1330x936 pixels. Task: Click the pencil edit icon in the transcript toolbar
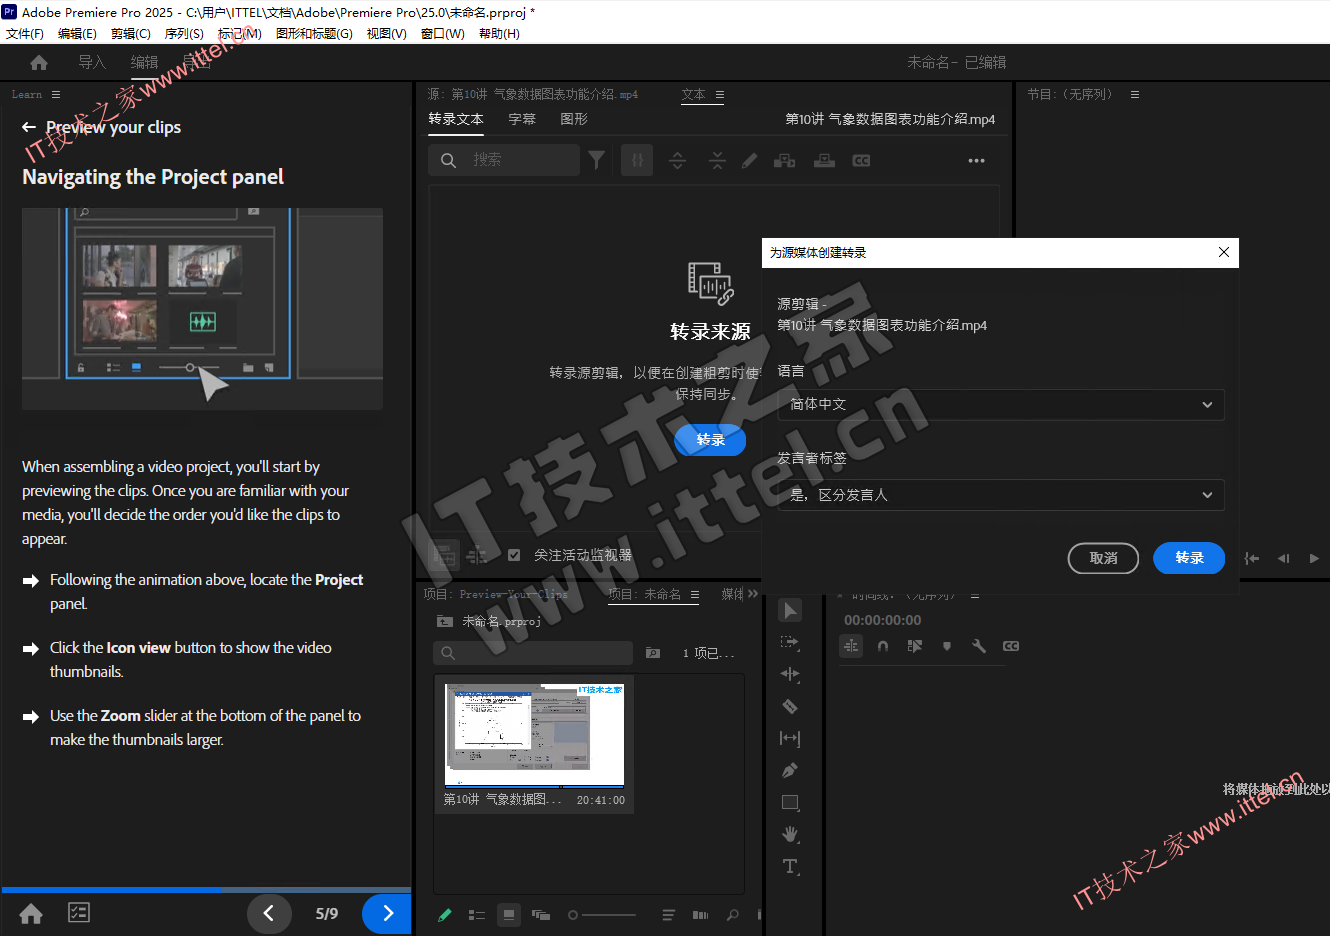point(749,160)
